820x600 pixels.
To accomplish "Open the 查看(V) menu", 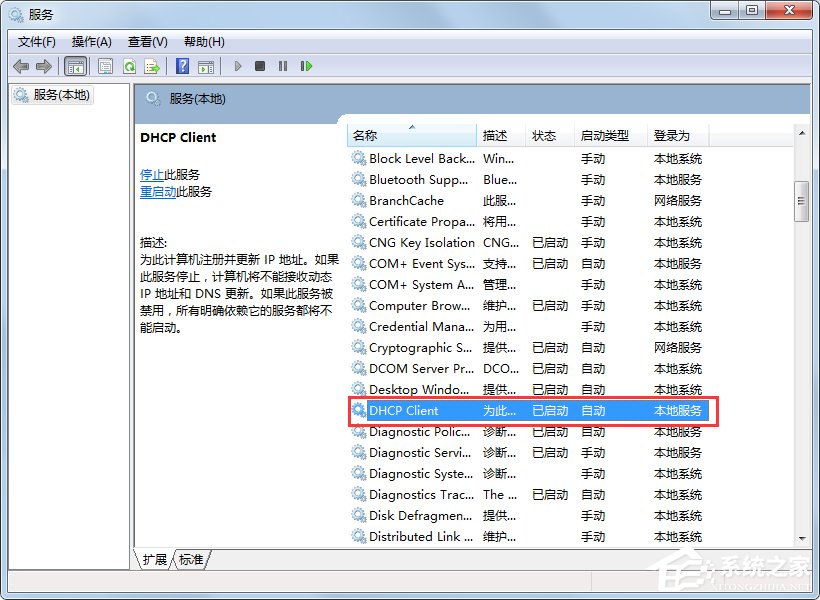I will click(x=146, y=41).
